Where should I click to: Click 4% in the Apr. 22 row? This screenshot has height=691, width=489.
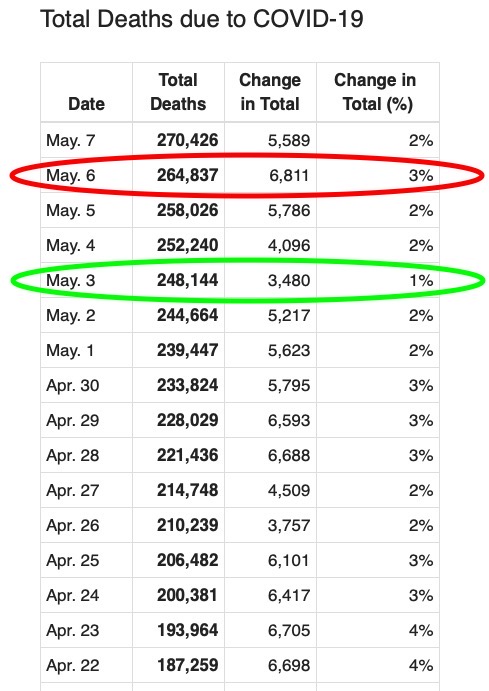421,665
